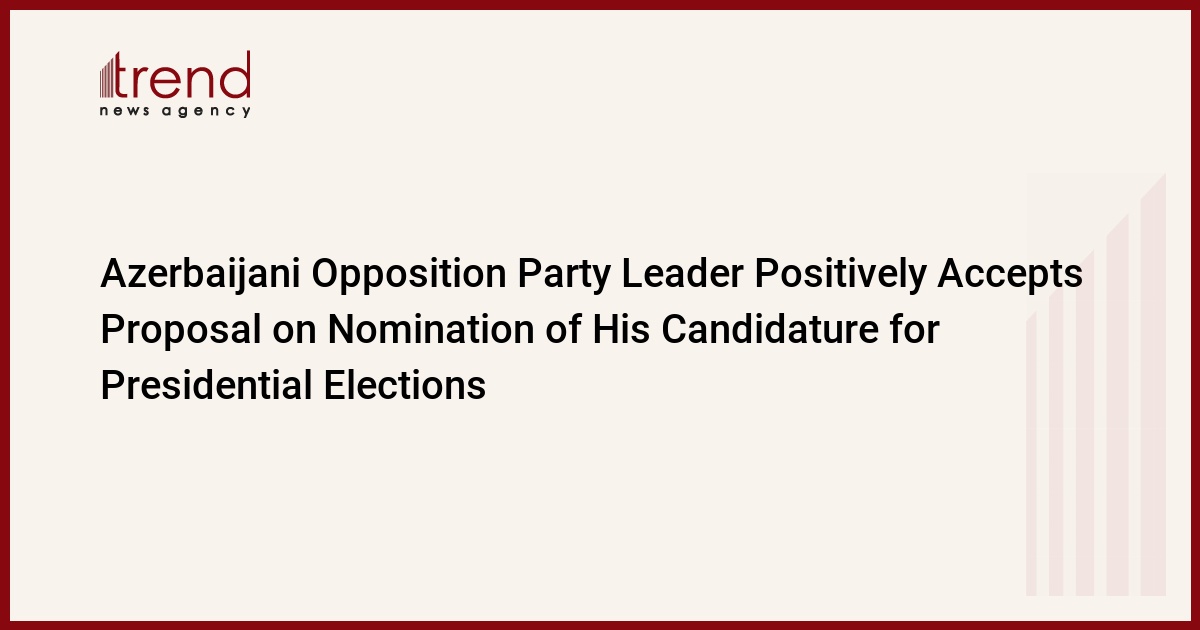The image size is (1200, 630).
Task: Click the word "for" ending the second line
Action: (x=911, y=330)
